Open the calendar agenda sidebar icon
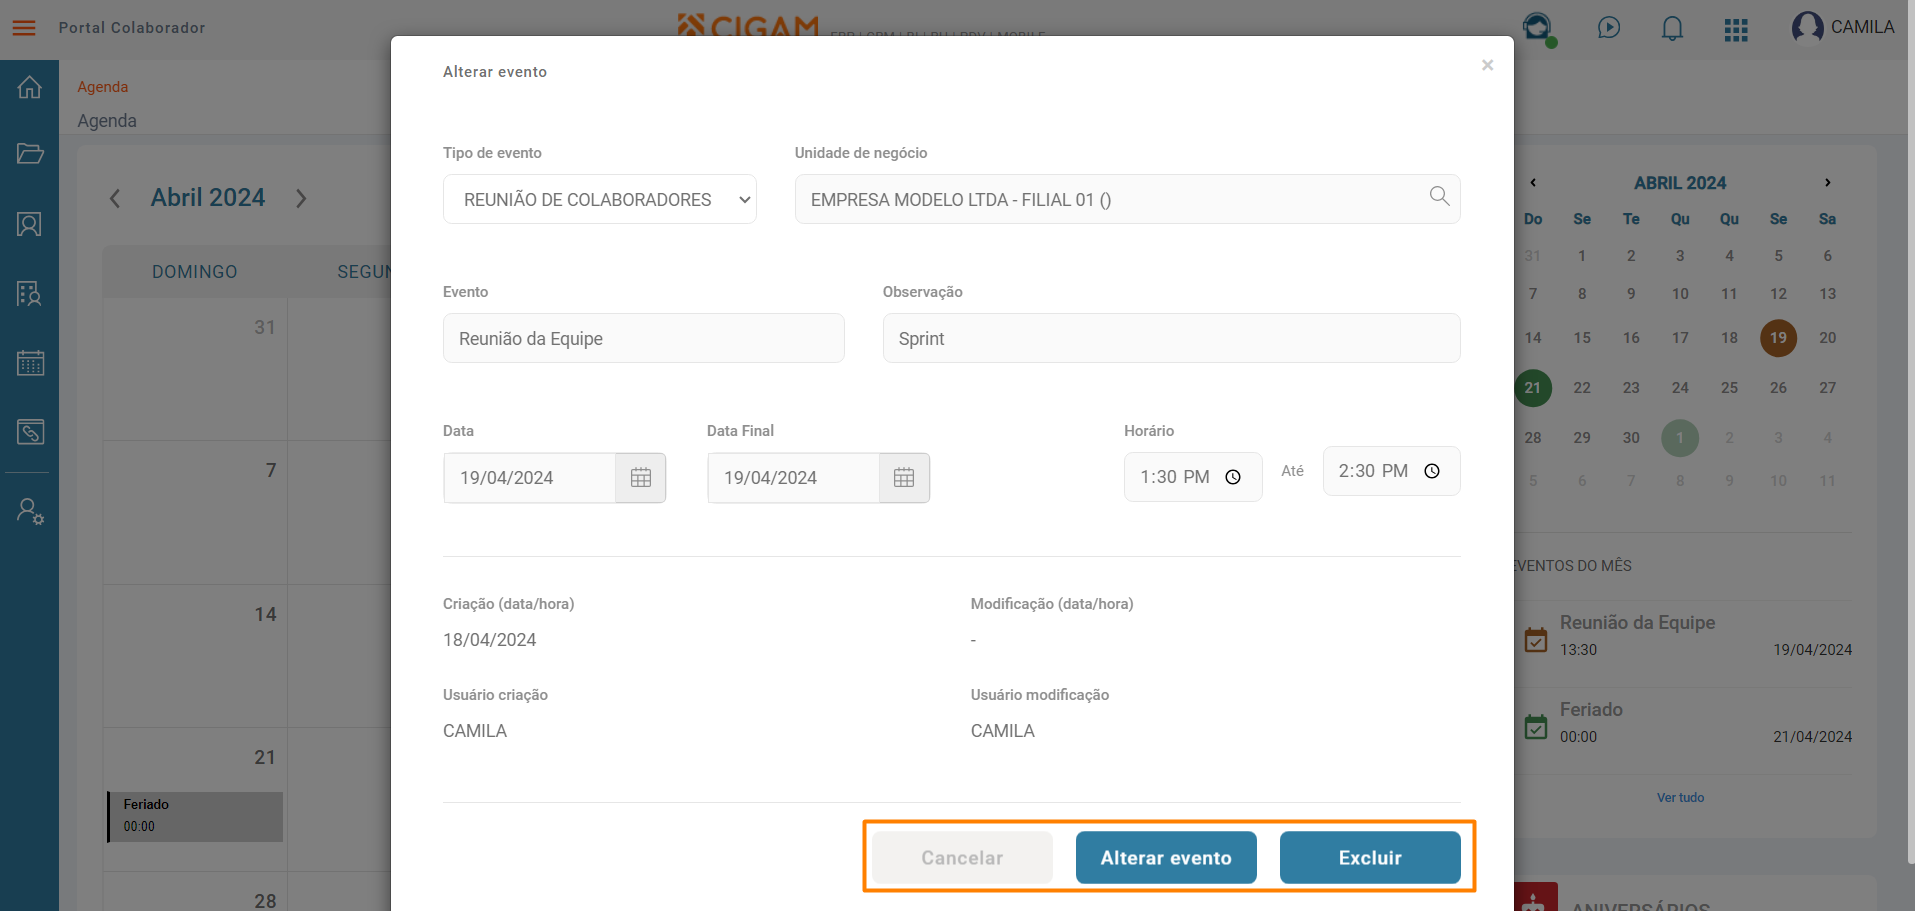 pos(30,362)
